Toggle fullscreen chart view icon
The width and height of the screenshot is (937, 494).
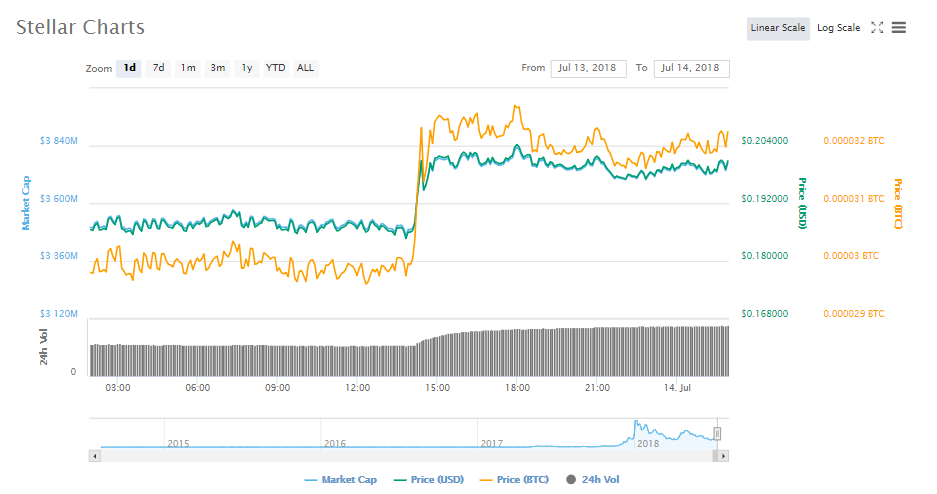click(x=877, y=27)
